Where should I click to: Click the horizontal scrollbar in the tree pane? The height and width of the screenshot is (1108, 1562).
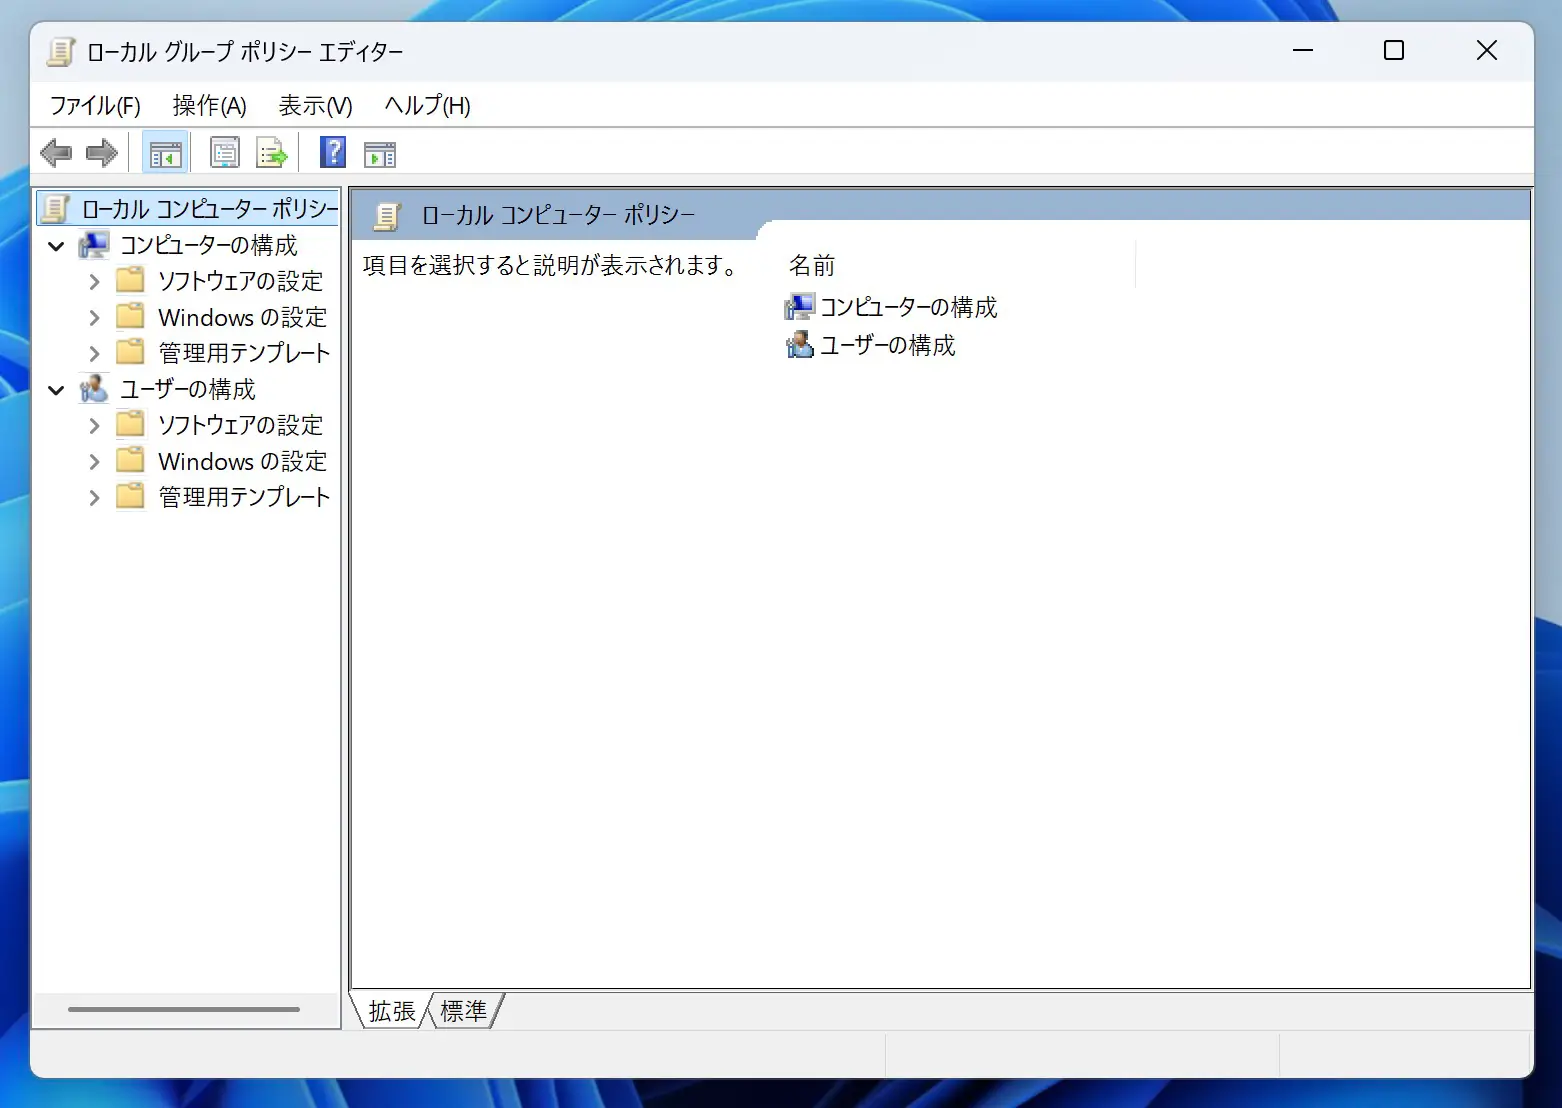click(x=184, y=1010)
